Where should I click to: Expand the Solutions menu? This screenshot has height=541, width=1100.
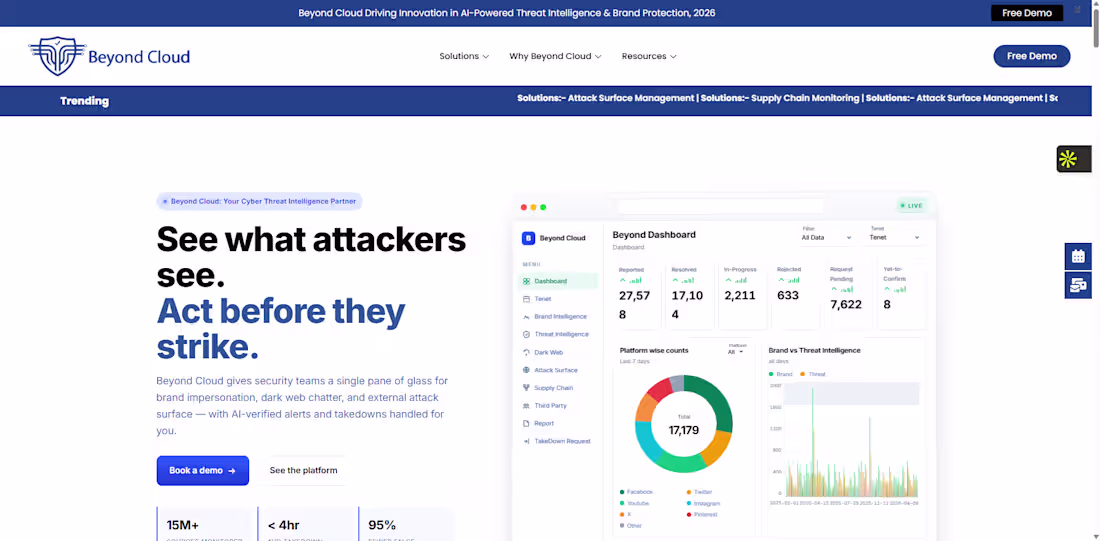point(464,56)
